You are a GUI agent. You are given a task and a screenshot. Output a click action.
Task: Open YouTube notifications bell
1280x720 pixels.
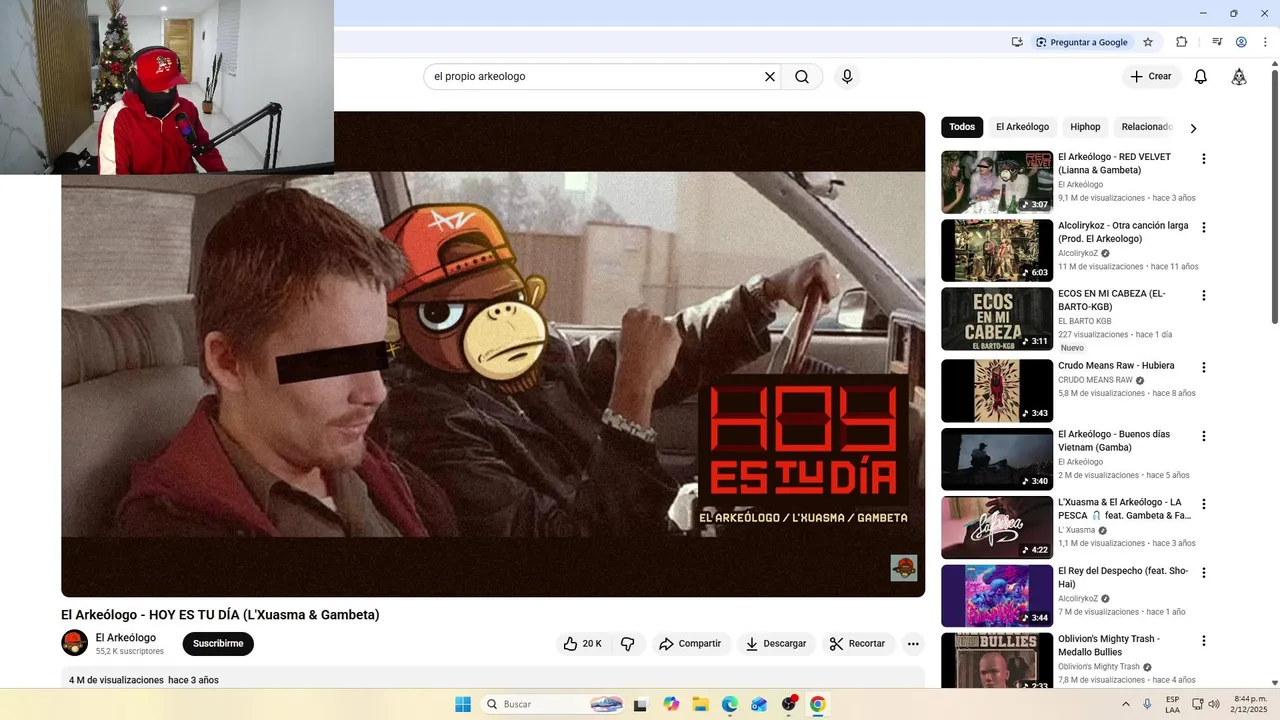coord(1201,77)
